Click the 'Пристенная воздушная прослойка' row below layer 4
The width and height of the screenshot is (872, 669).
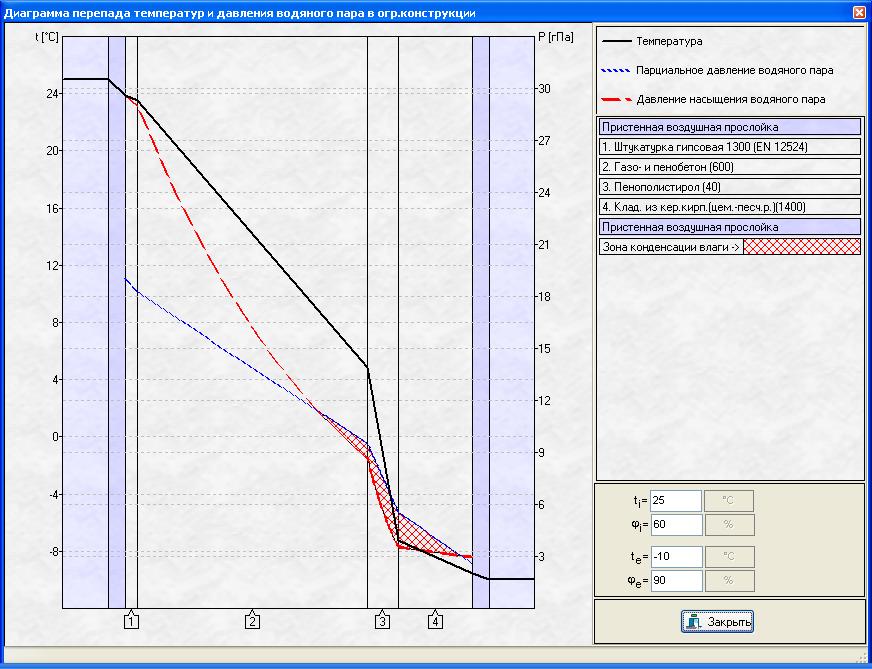[x=730, y=227]
